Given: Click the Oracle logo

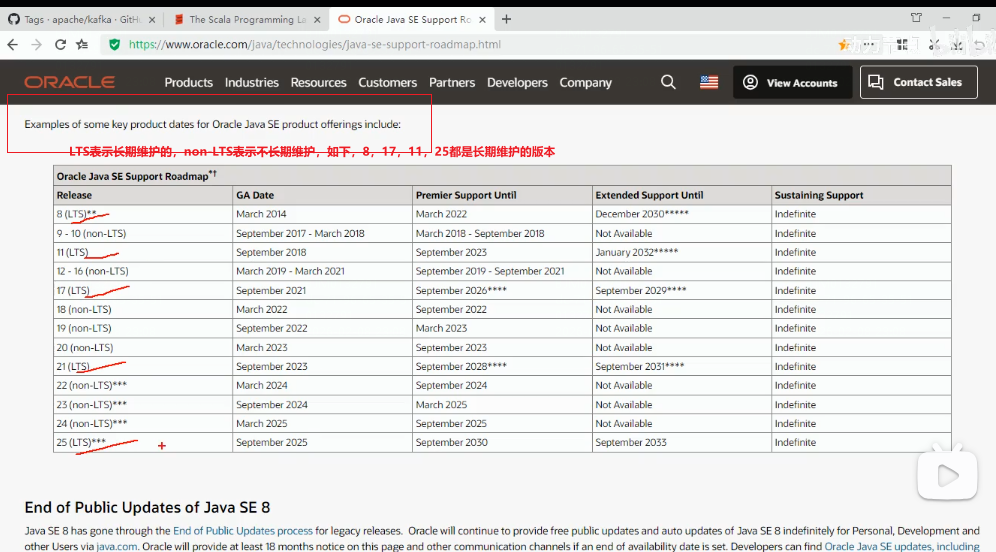Looking at the screenshot, I should click(x=69, y=82).
